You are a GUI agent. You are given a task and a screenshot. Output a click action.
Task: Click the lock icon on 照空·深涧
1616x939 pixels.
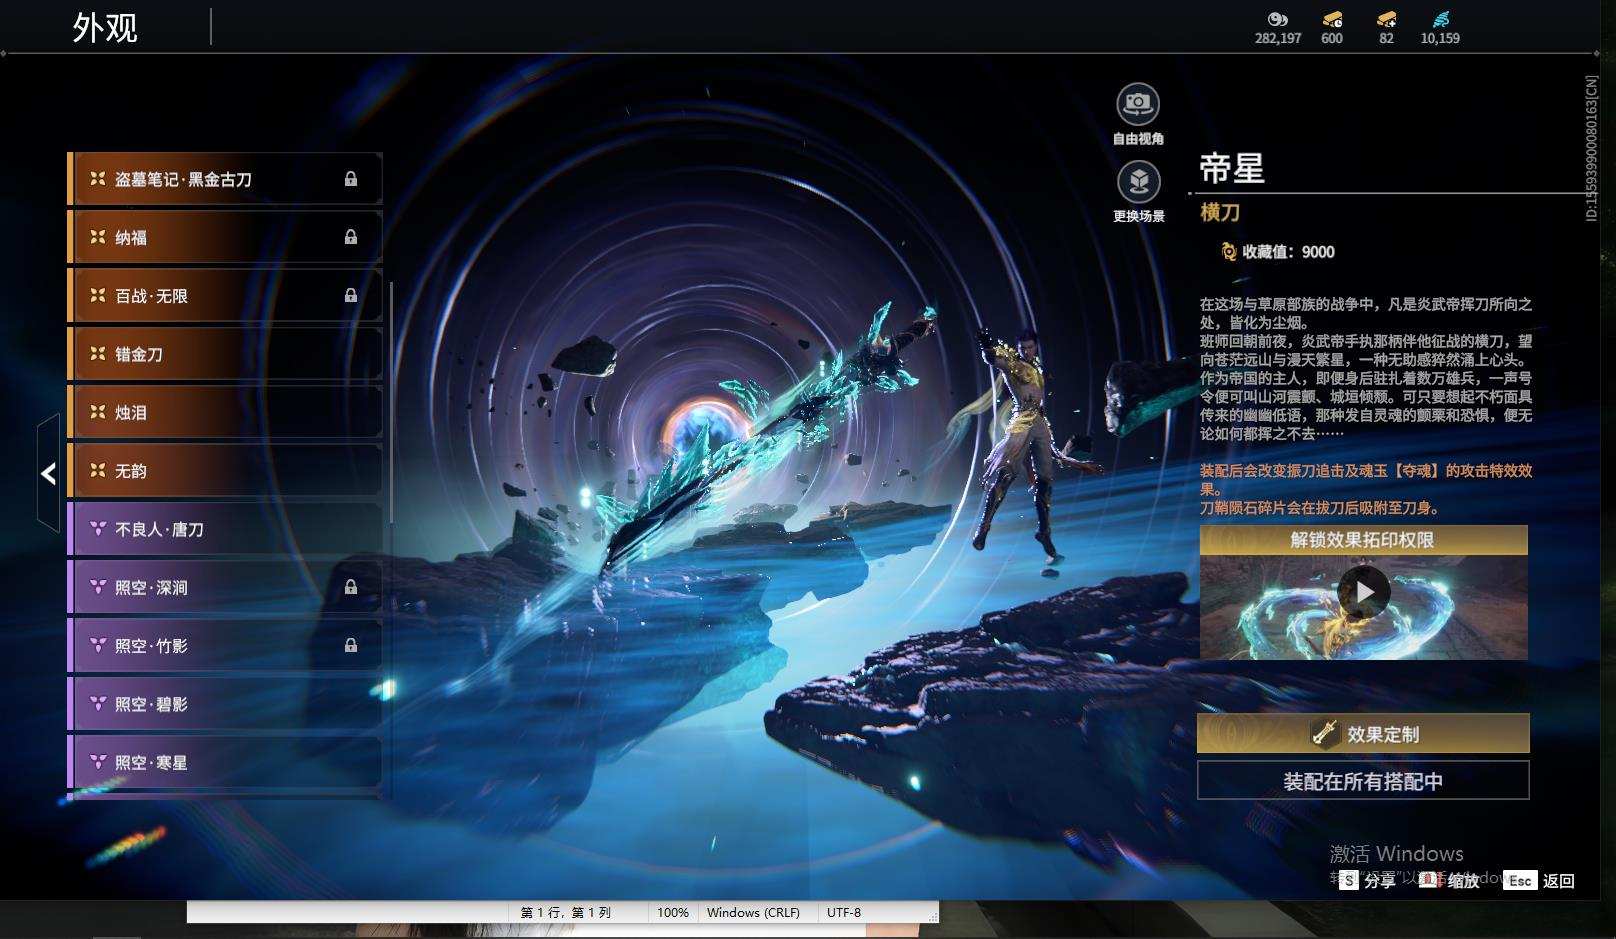(351, 587)
